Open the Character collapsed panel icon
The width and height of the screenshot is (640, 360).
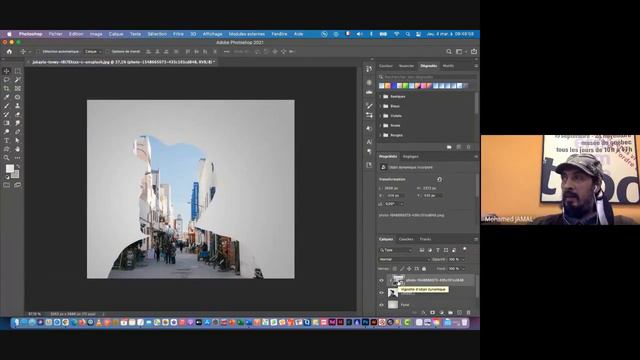tap(369, 142)
